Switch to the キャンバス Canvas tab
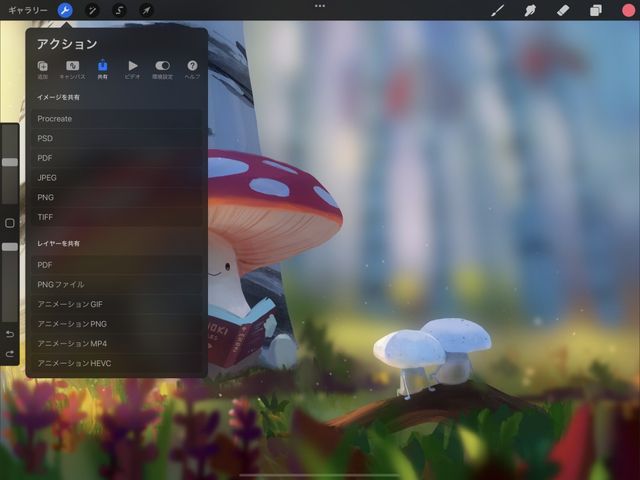The width and height of the screenshot is (640, 480). coord(72,70)
